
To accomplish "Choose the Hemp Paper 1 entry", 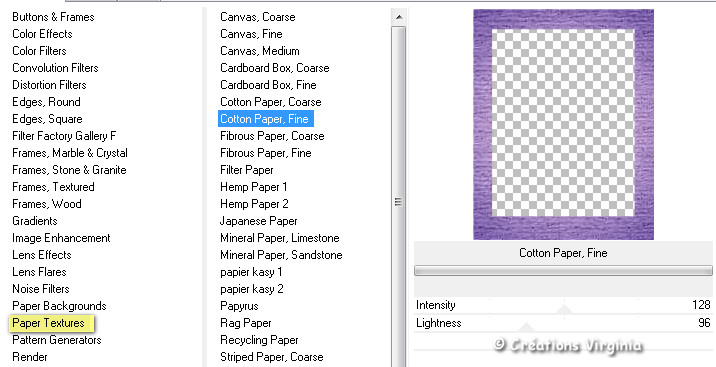I will [x=253, y=187].
